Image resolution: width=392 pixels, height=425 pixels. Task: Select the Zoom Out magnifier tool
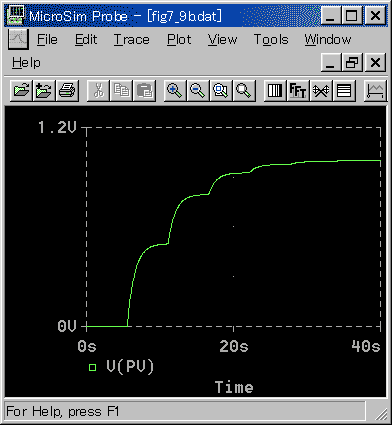coord(198,90)
